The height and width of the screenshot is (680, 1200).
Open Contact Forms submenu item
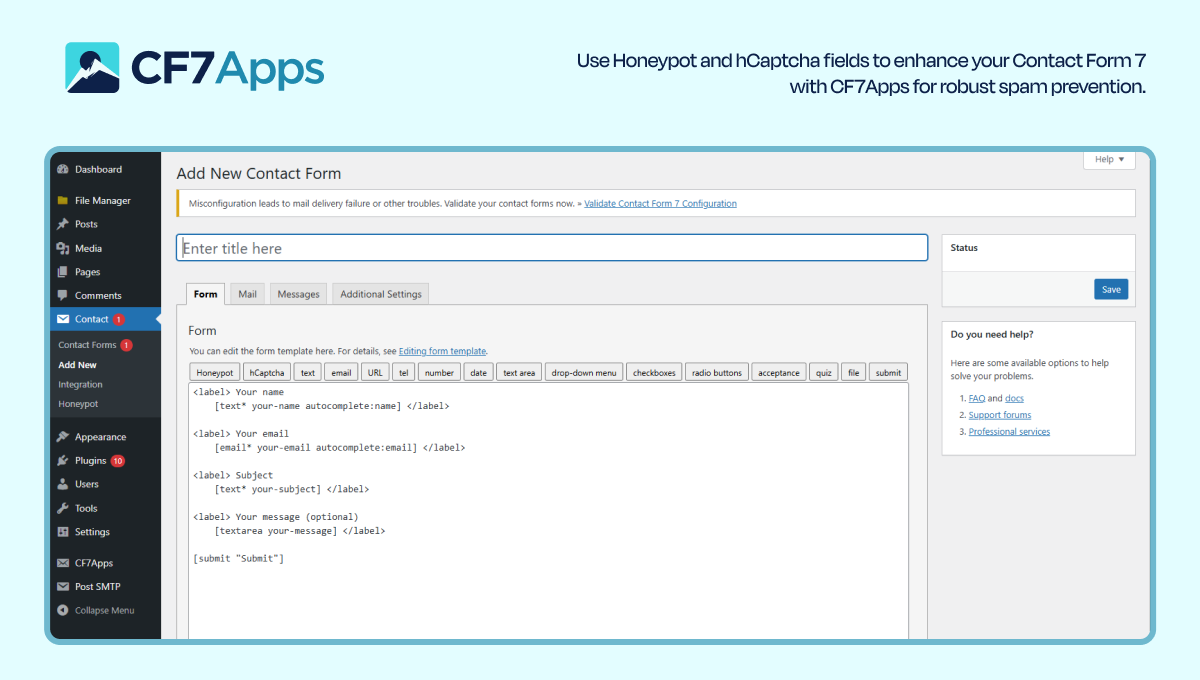point(87,345)
